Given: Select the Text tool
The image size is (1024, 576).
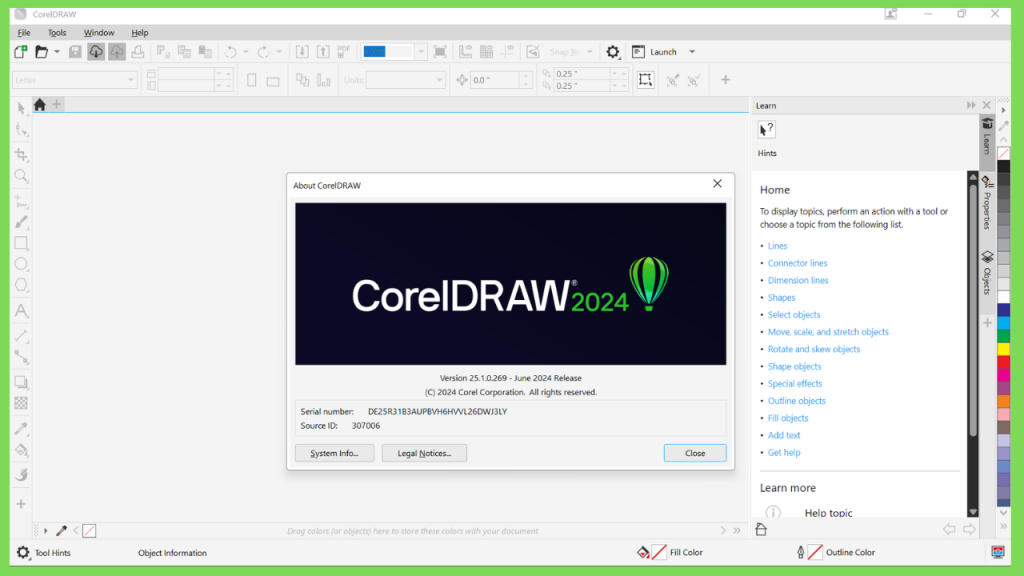Looking at the screenshot, I should 22,311.
